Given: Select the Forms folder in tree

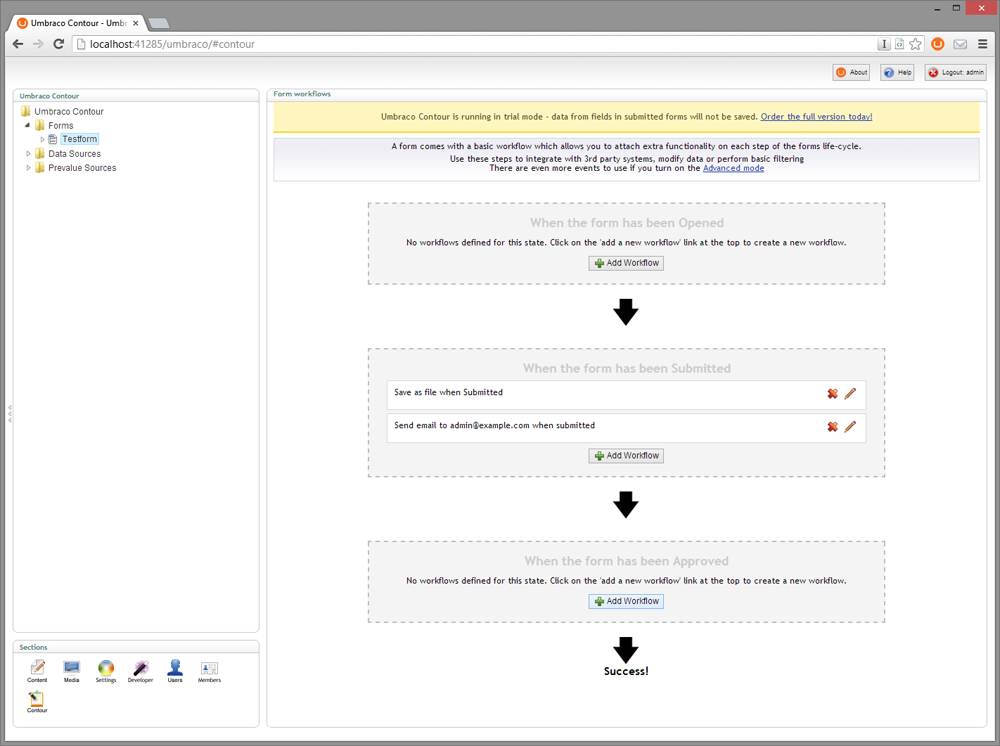Looking at the screenshot, I should pyautogui.click(x=61, y=126).
